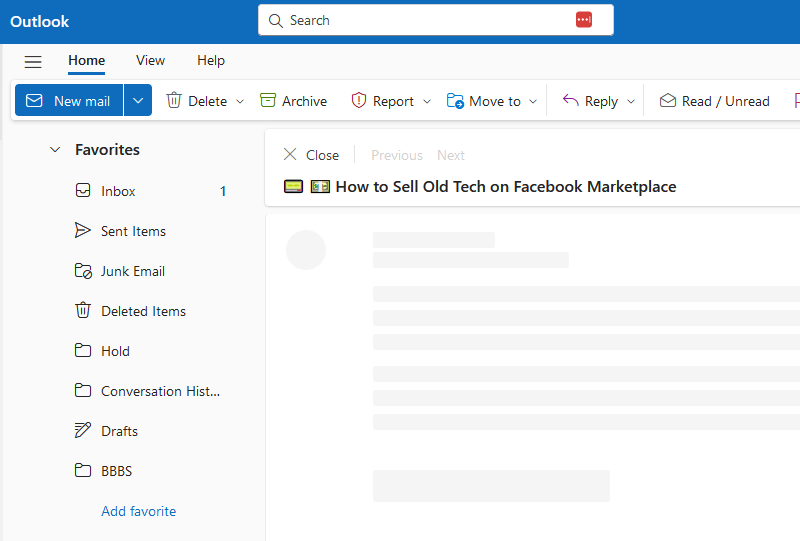
Task: Click inside the Search field
Action: coord(420,20)
